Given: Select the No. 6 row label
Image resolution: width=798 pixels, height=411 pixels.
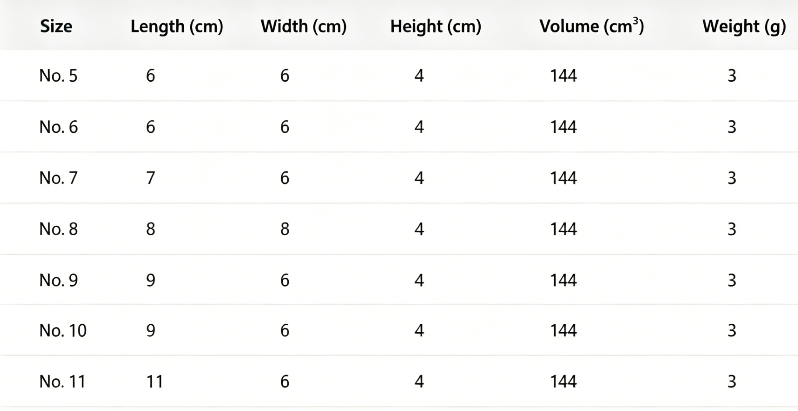Looking at the screenshot, I should (59, 127).
